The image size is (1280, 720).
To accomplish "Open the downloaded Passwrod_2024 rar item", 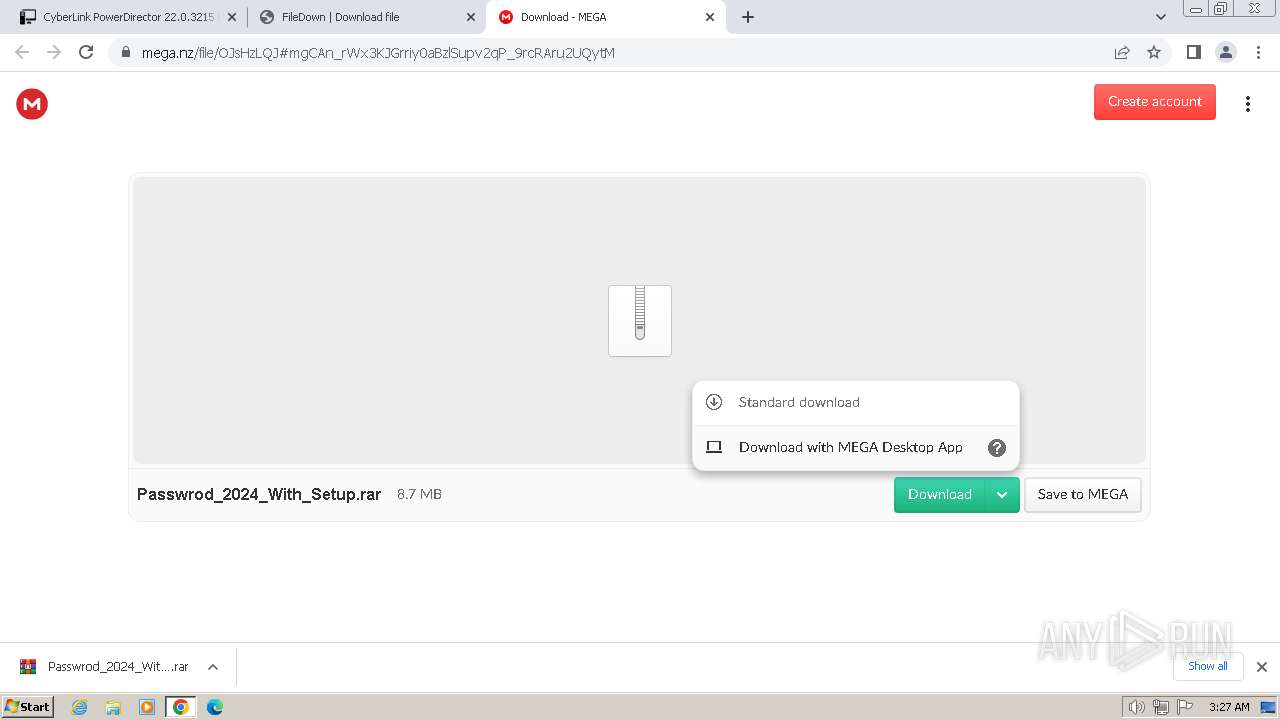I will (104, 667).
